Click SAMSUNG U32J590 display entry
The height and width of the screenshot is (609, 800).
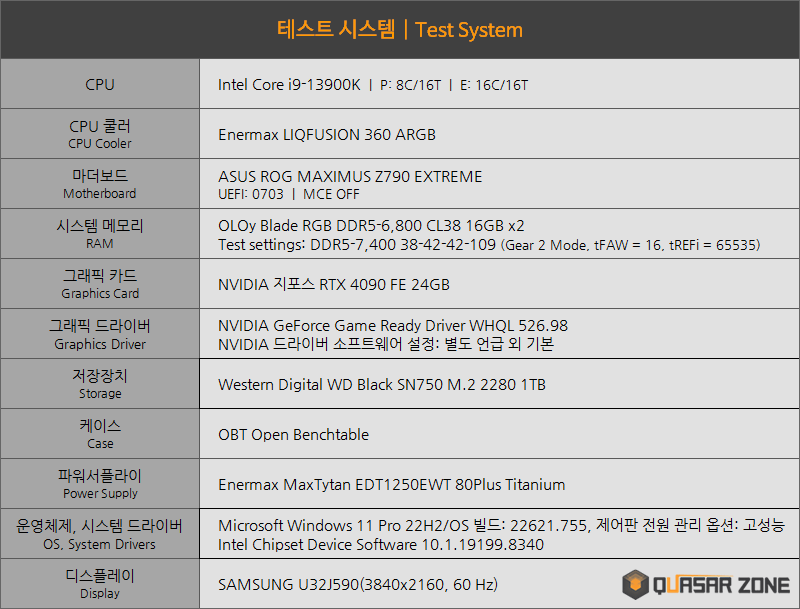click(358, 584)
